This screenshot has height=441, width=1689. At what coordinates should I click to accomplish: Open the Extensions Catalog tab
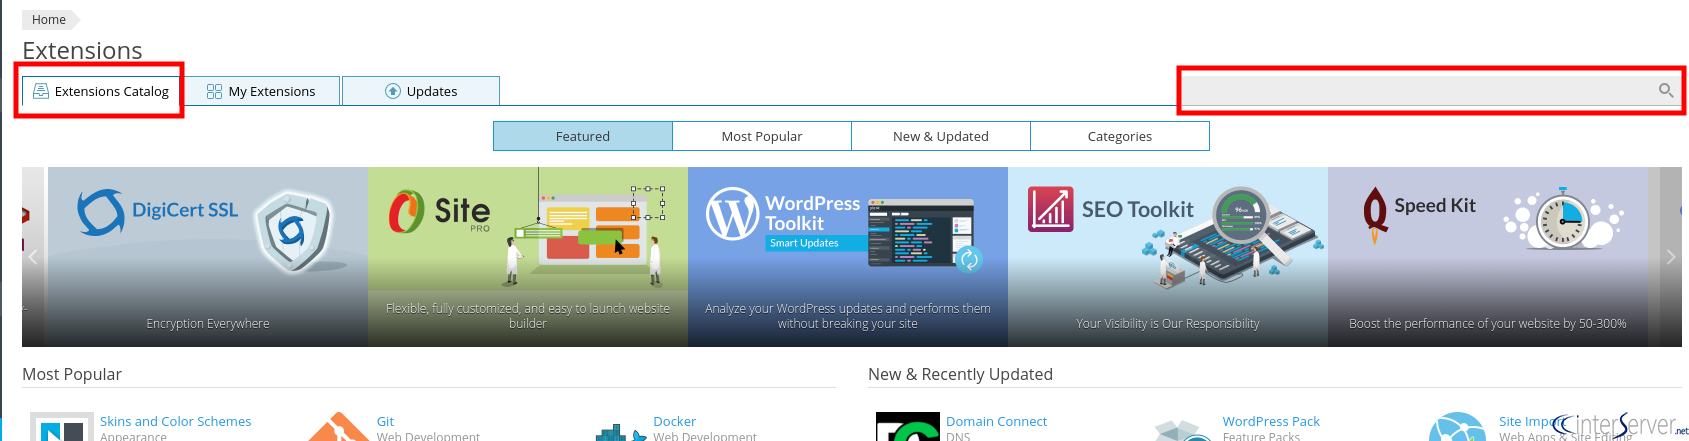pos(101,91)
